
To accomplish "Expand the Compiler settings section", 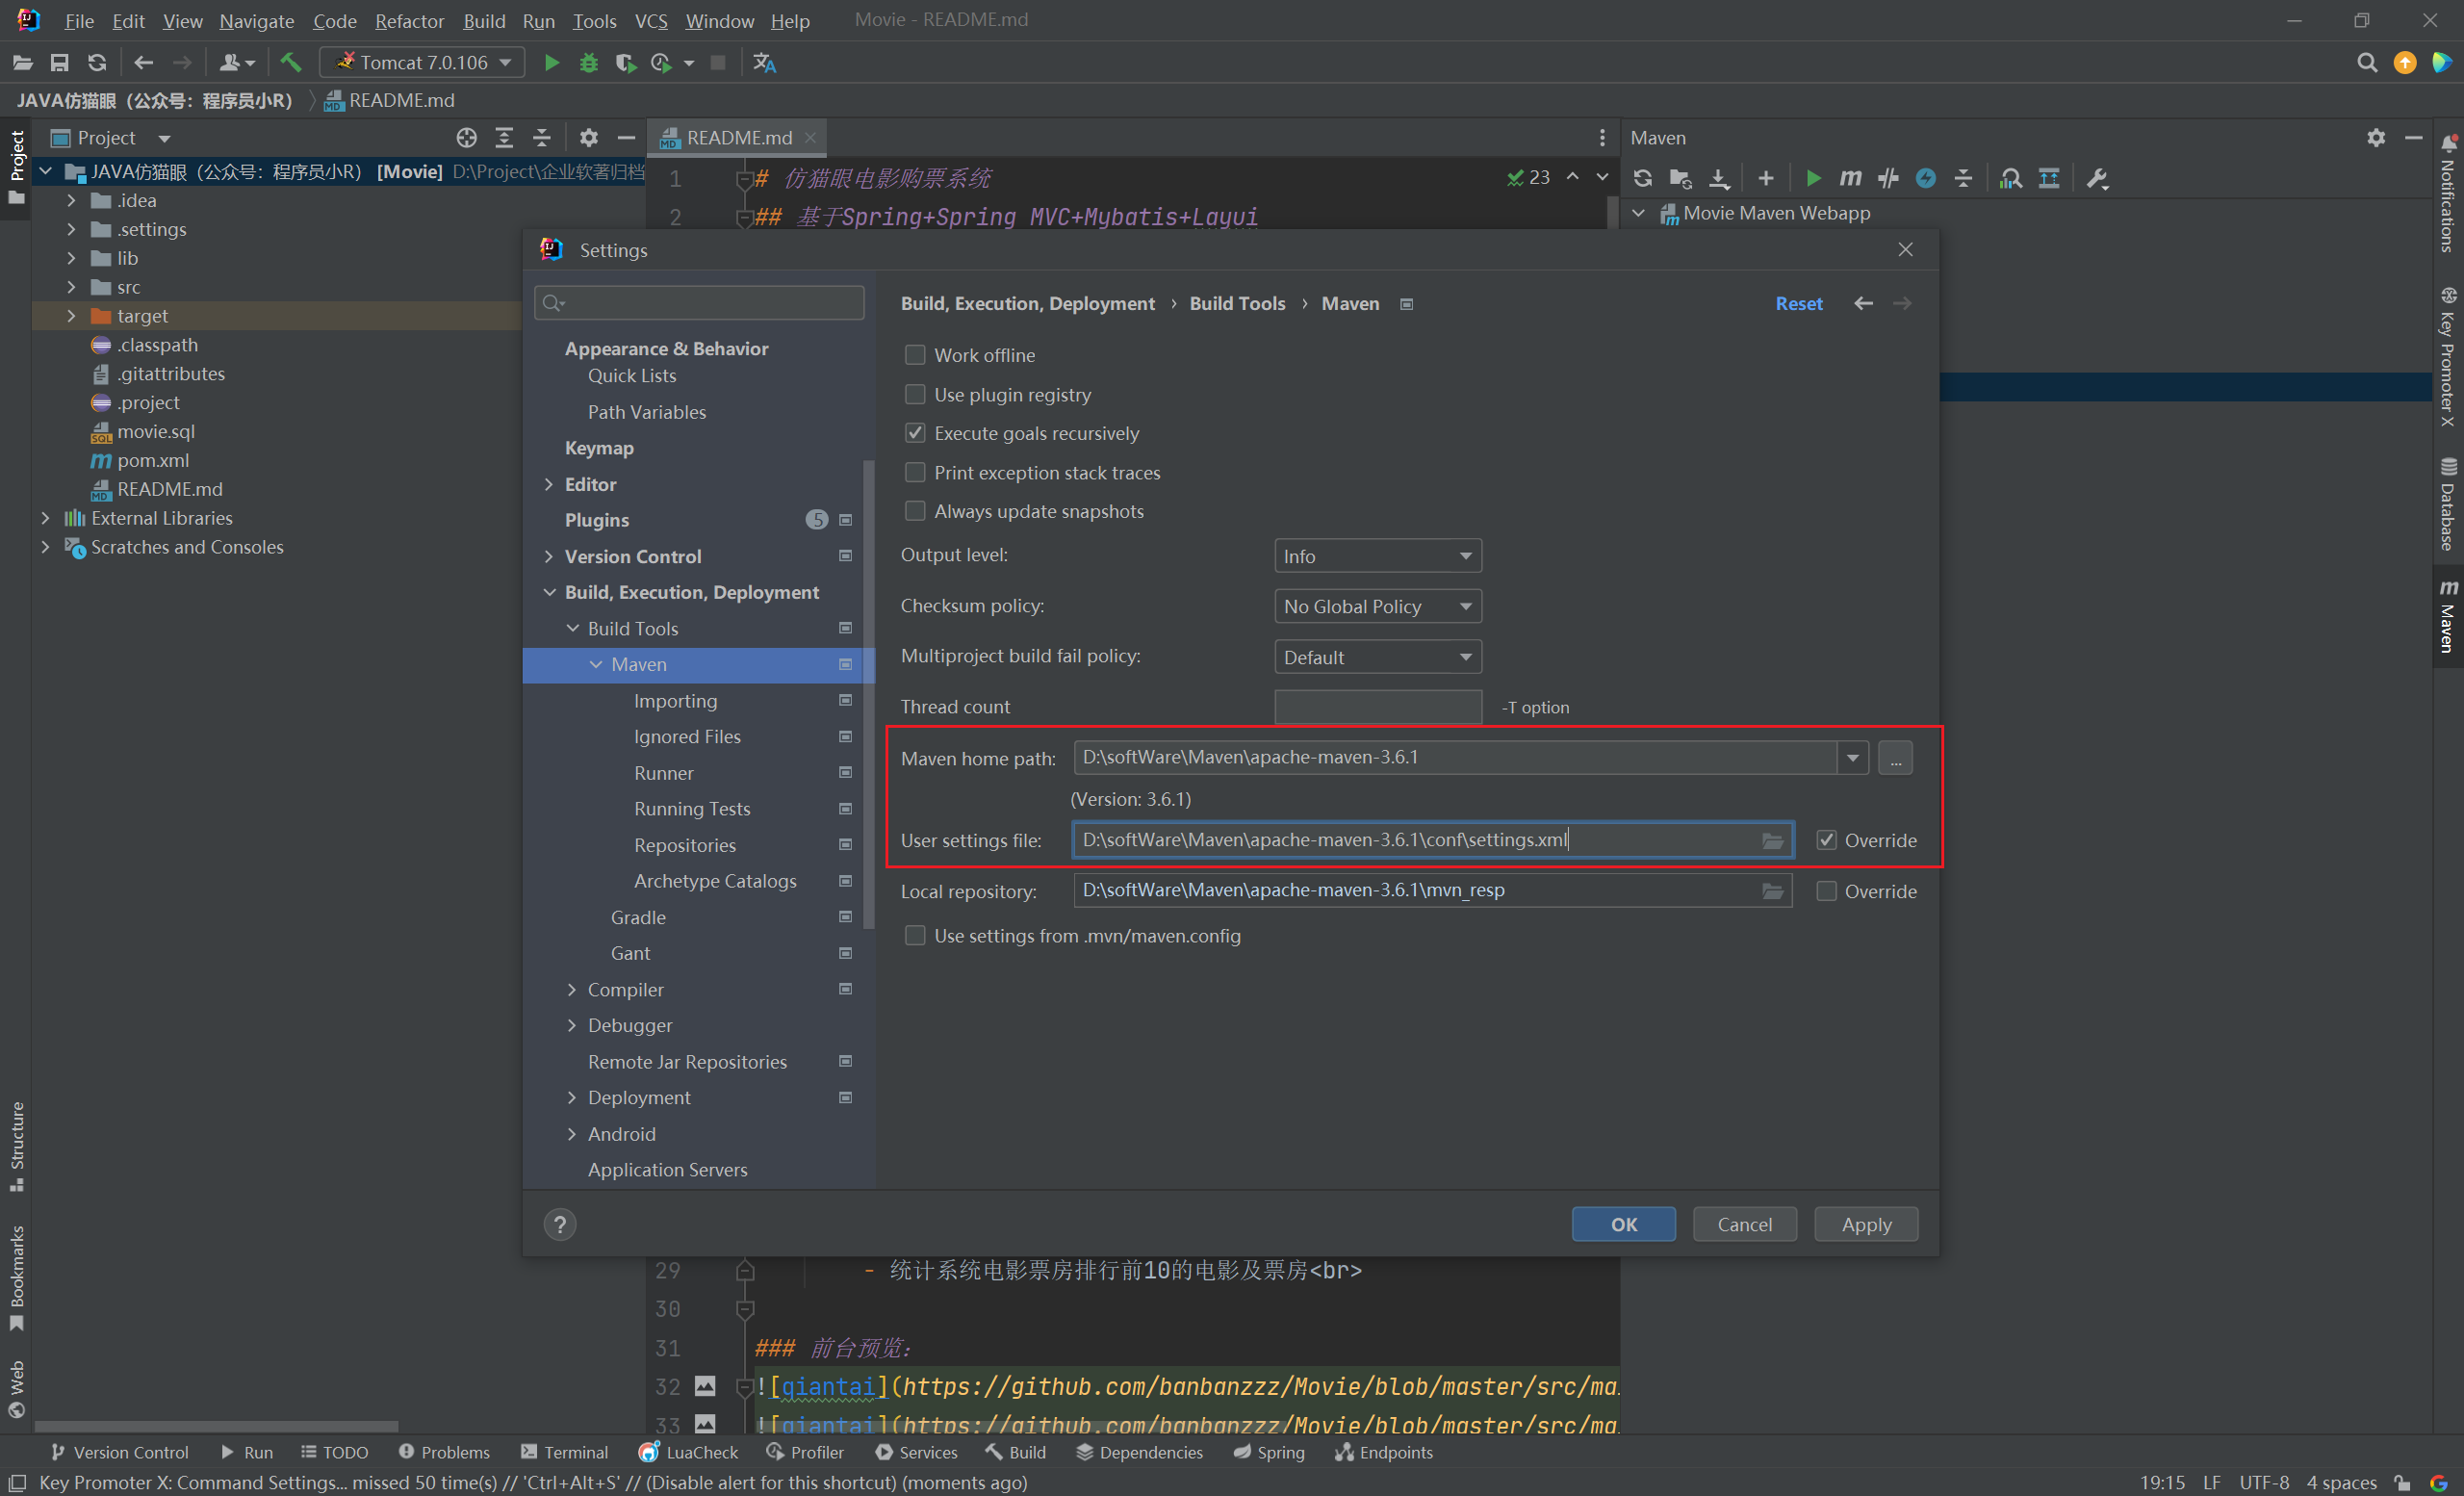I will pyautogui.click(x=570, y=988).
